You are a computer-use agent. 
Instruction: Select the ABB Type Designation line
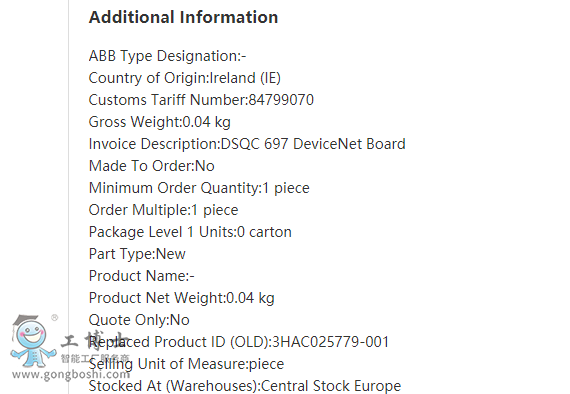coord(168,56)
